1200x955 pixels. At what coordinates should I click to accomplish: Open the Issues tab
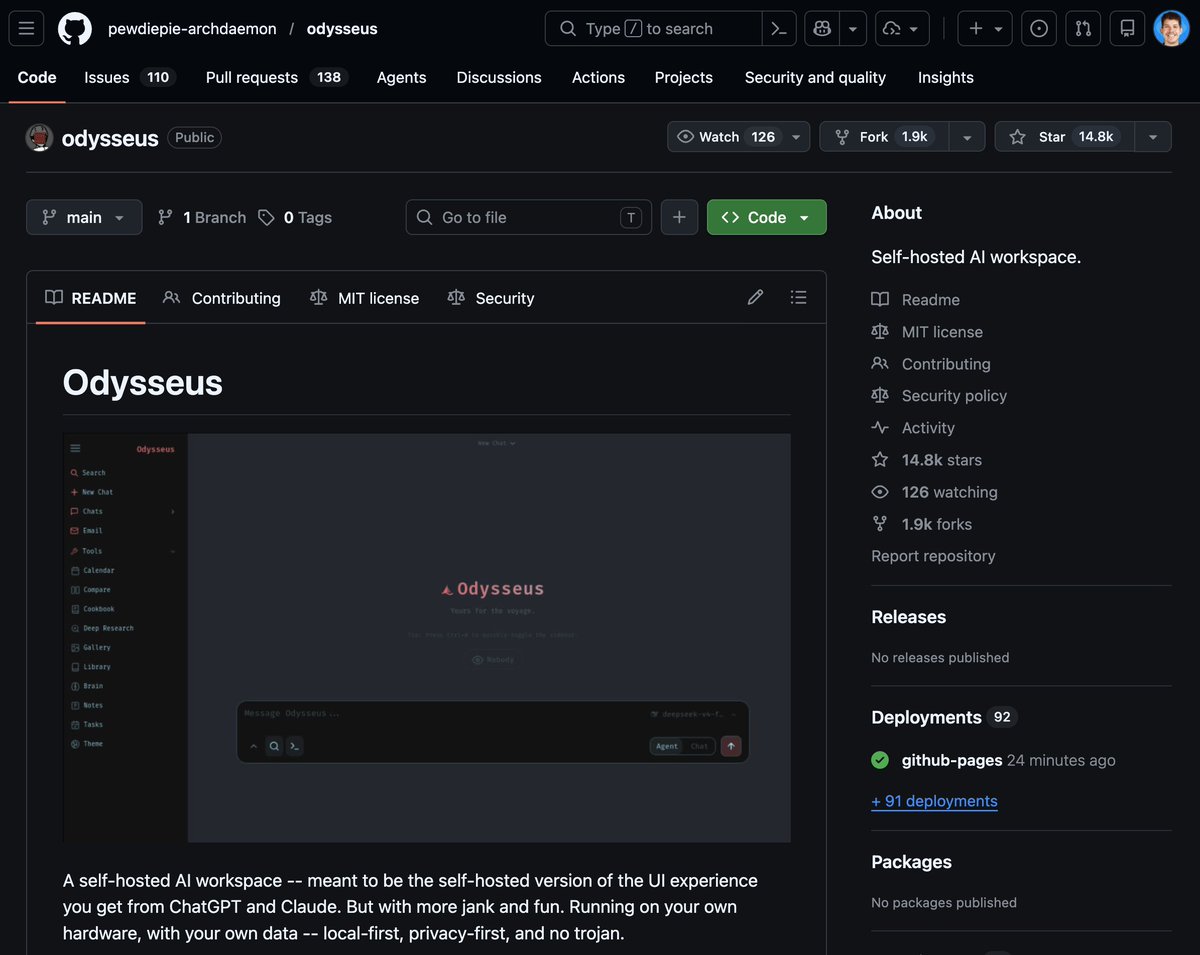click(129, 77)
